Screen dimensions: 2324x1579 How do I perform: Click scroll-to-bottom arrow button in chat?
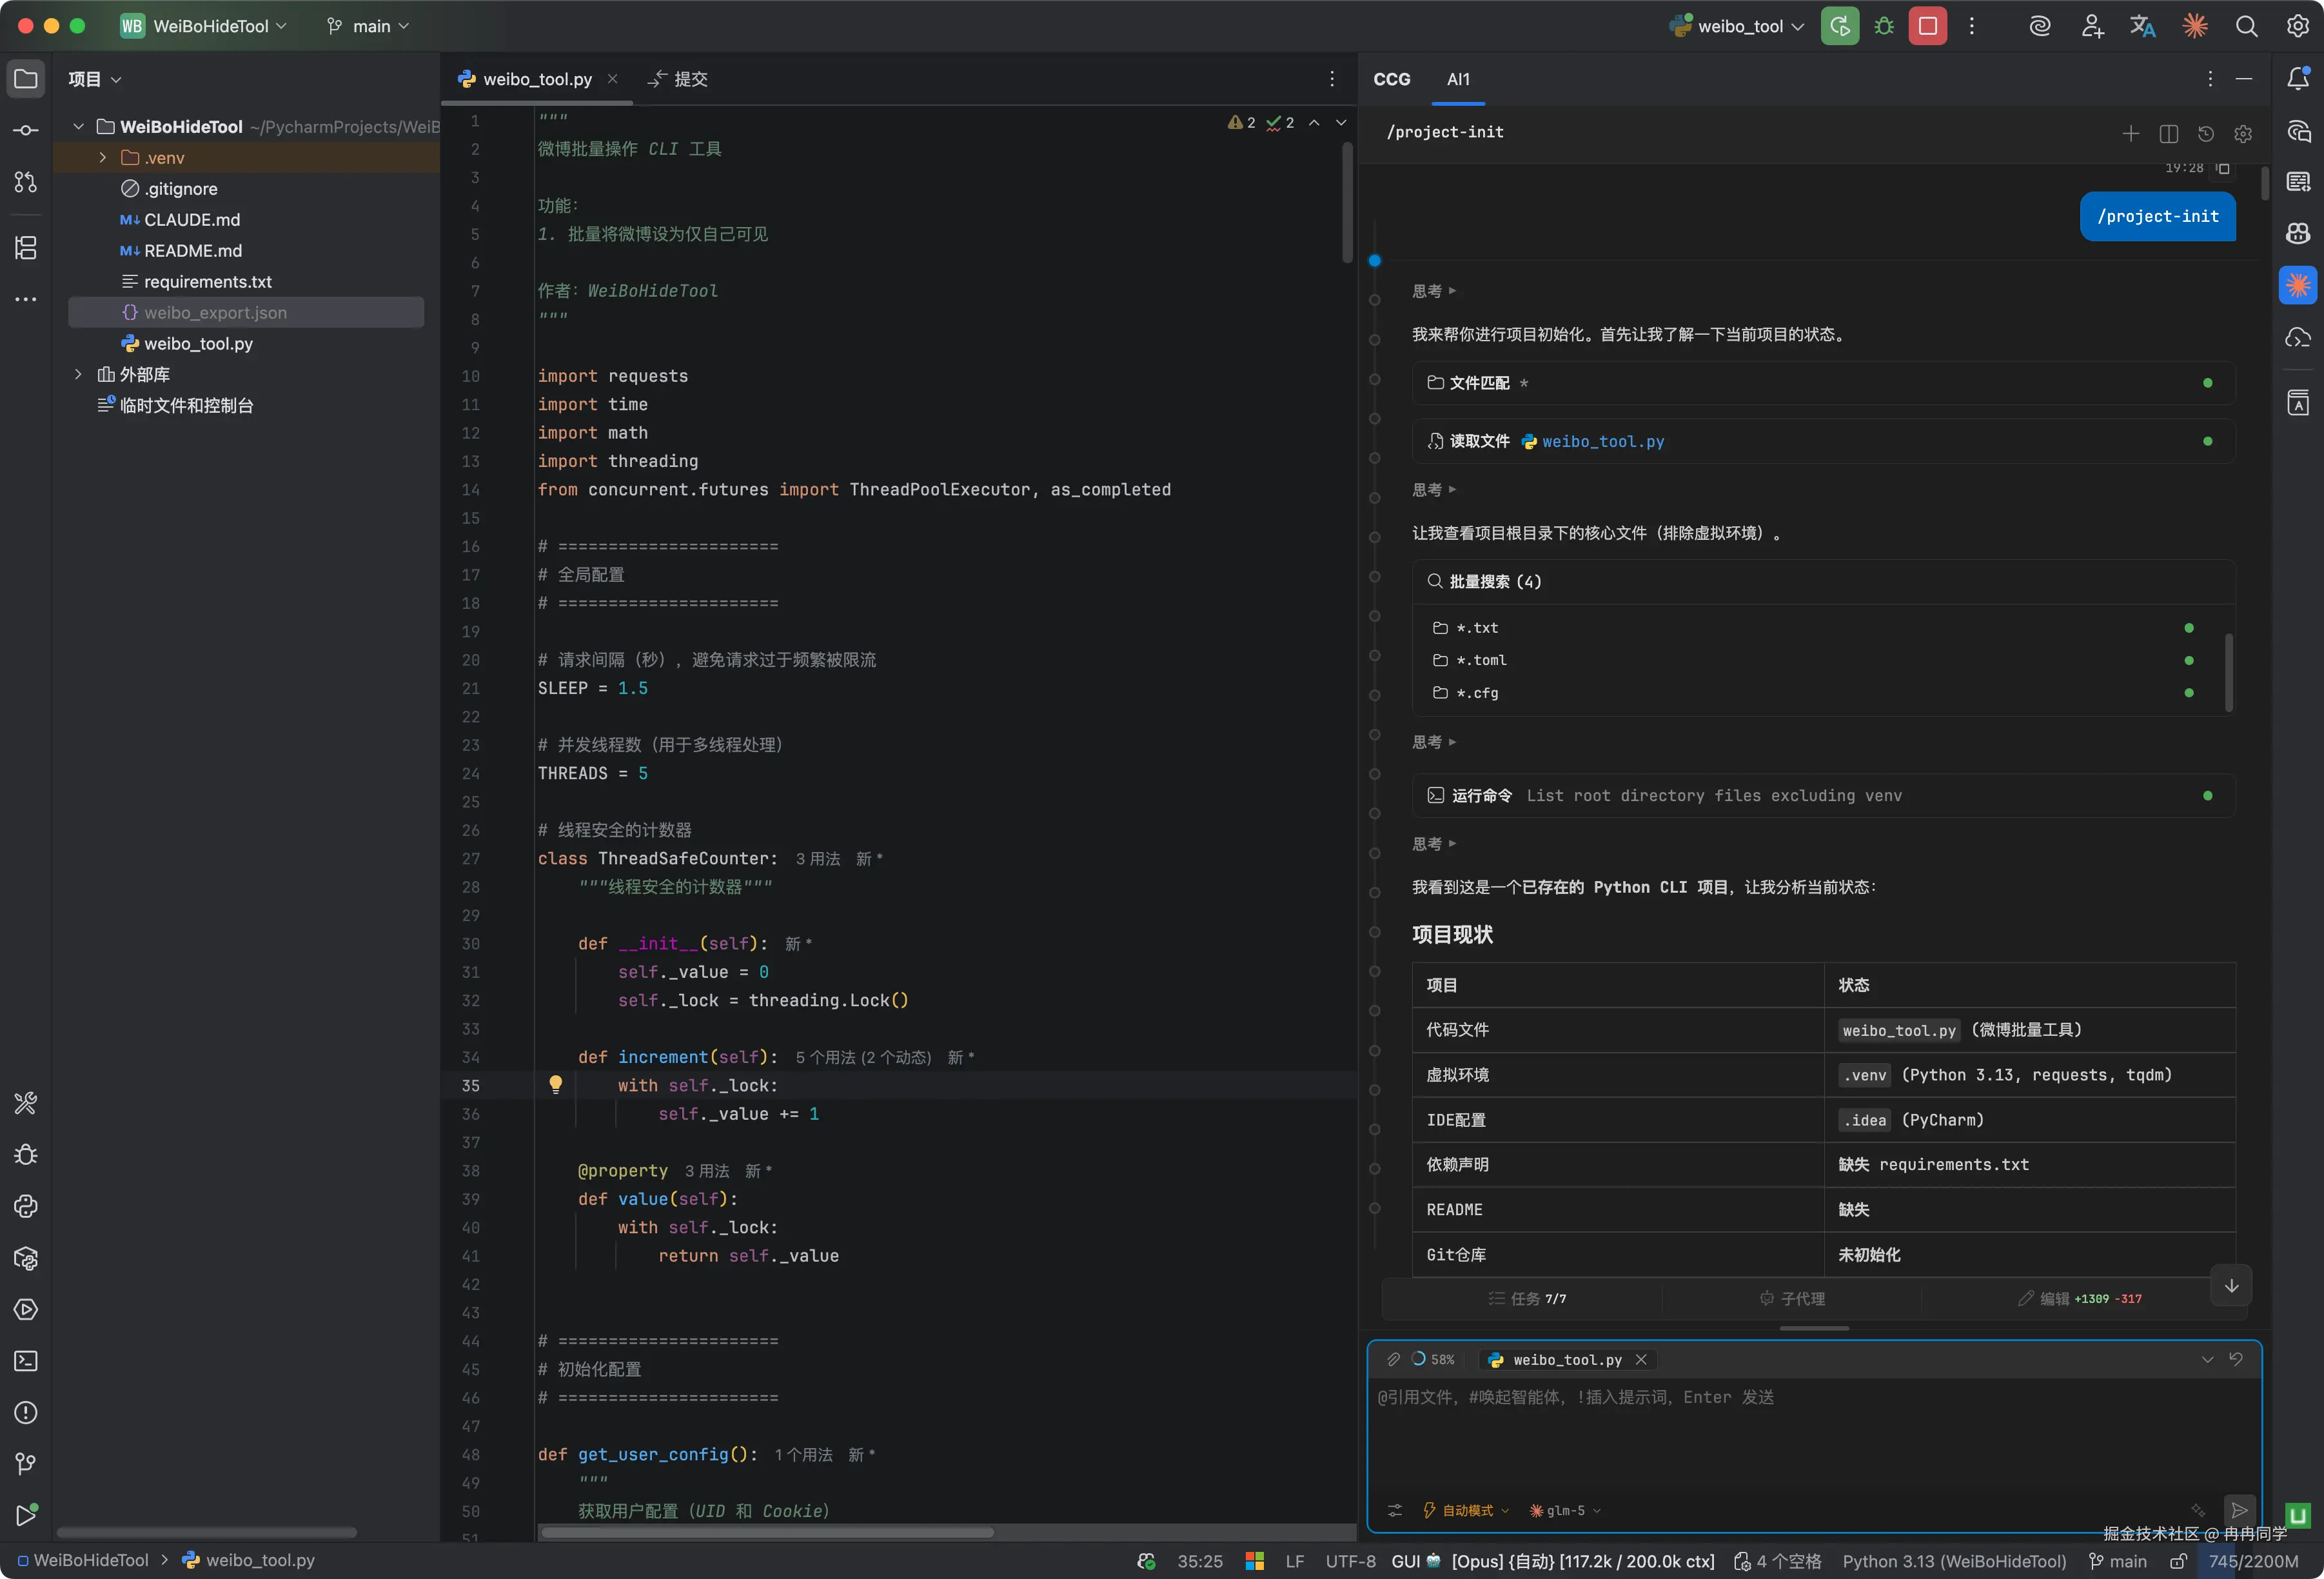pos(2231,1286)
